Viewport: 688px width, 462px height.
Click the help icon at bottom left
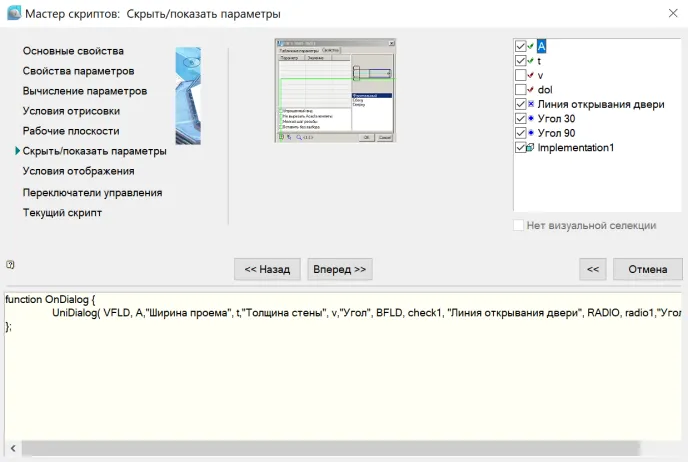[x=10, y=265]
